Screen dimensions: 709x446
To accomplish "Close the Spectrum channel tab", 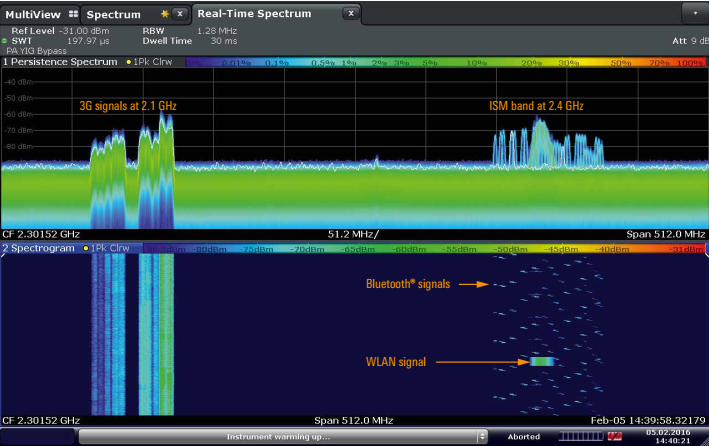I will [x=179, y=14].
